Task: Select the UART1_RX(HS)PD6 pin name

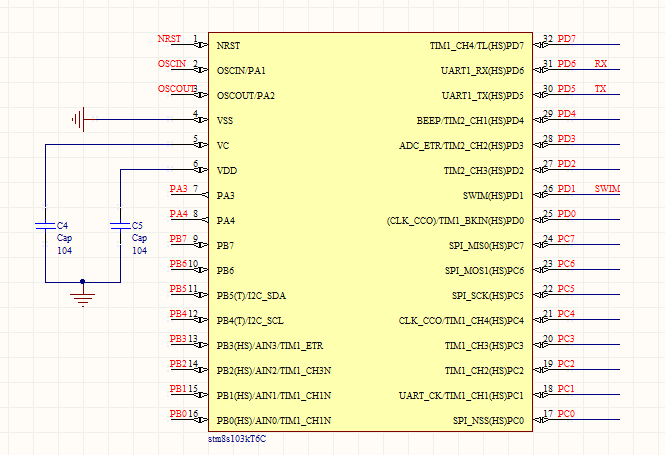Action: (x=482, y=71)
